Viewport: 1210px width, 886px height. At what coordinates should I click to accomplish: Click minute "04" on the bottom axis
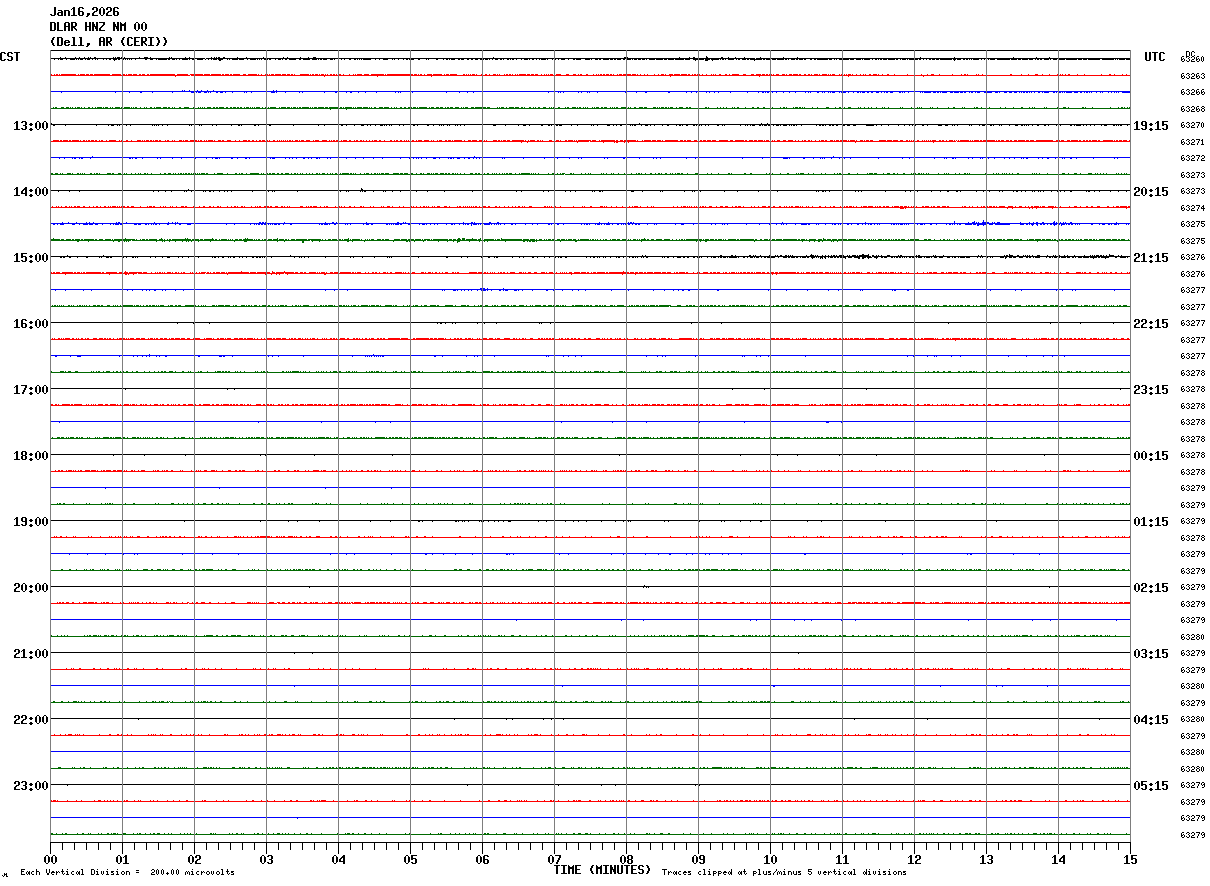tap(338, 859)
